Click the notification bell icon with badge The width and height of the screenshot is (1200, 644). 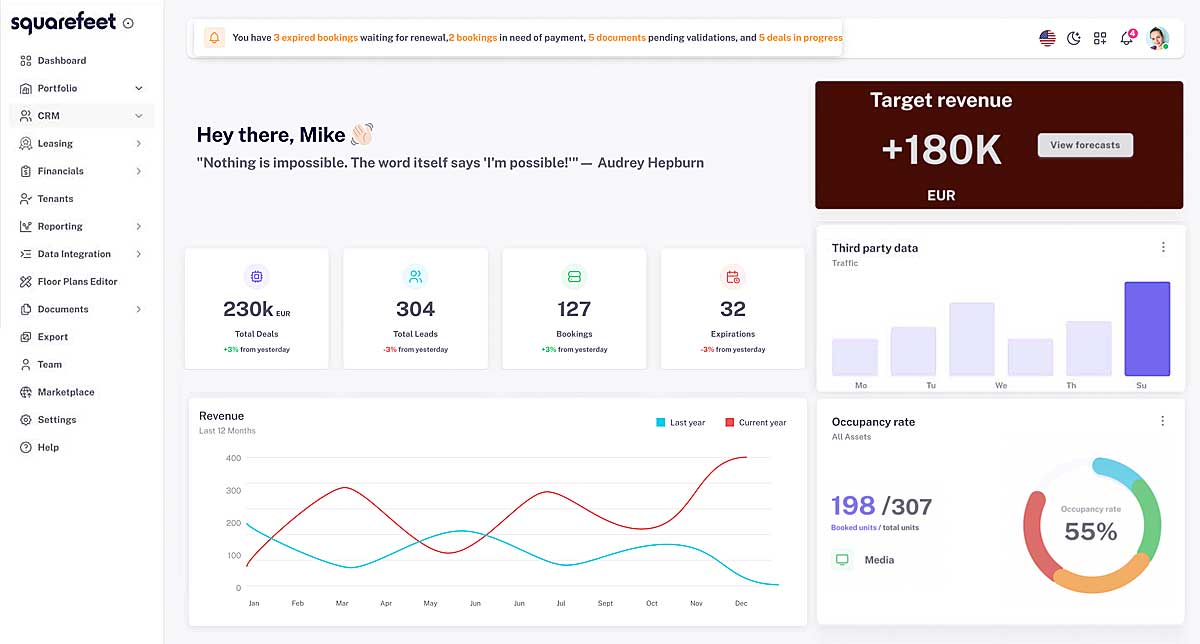1127,39
